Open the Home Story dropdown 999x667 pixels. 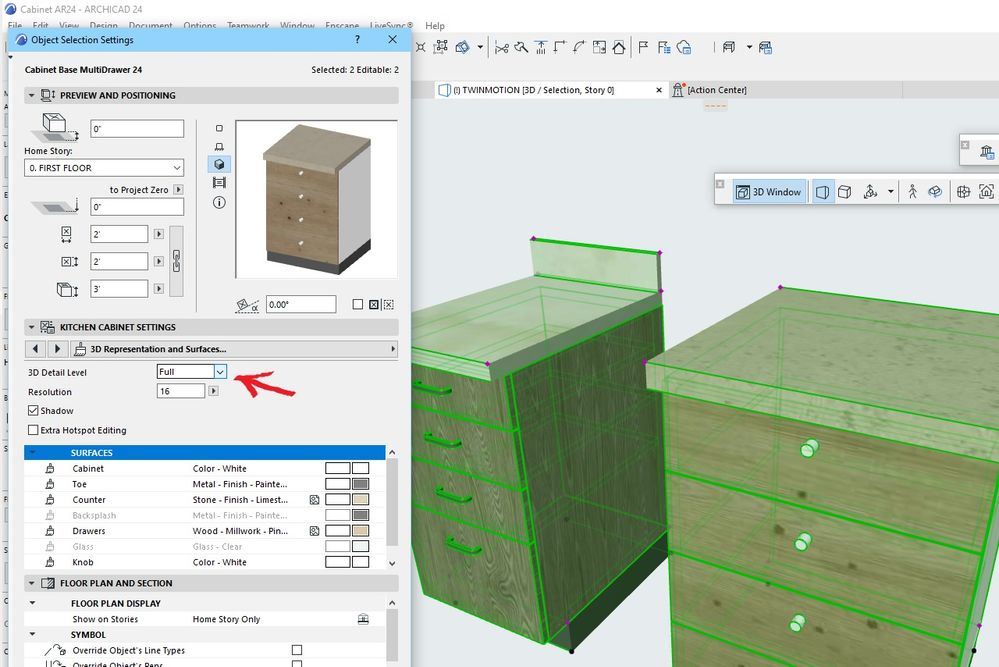(x=104, y=167)
